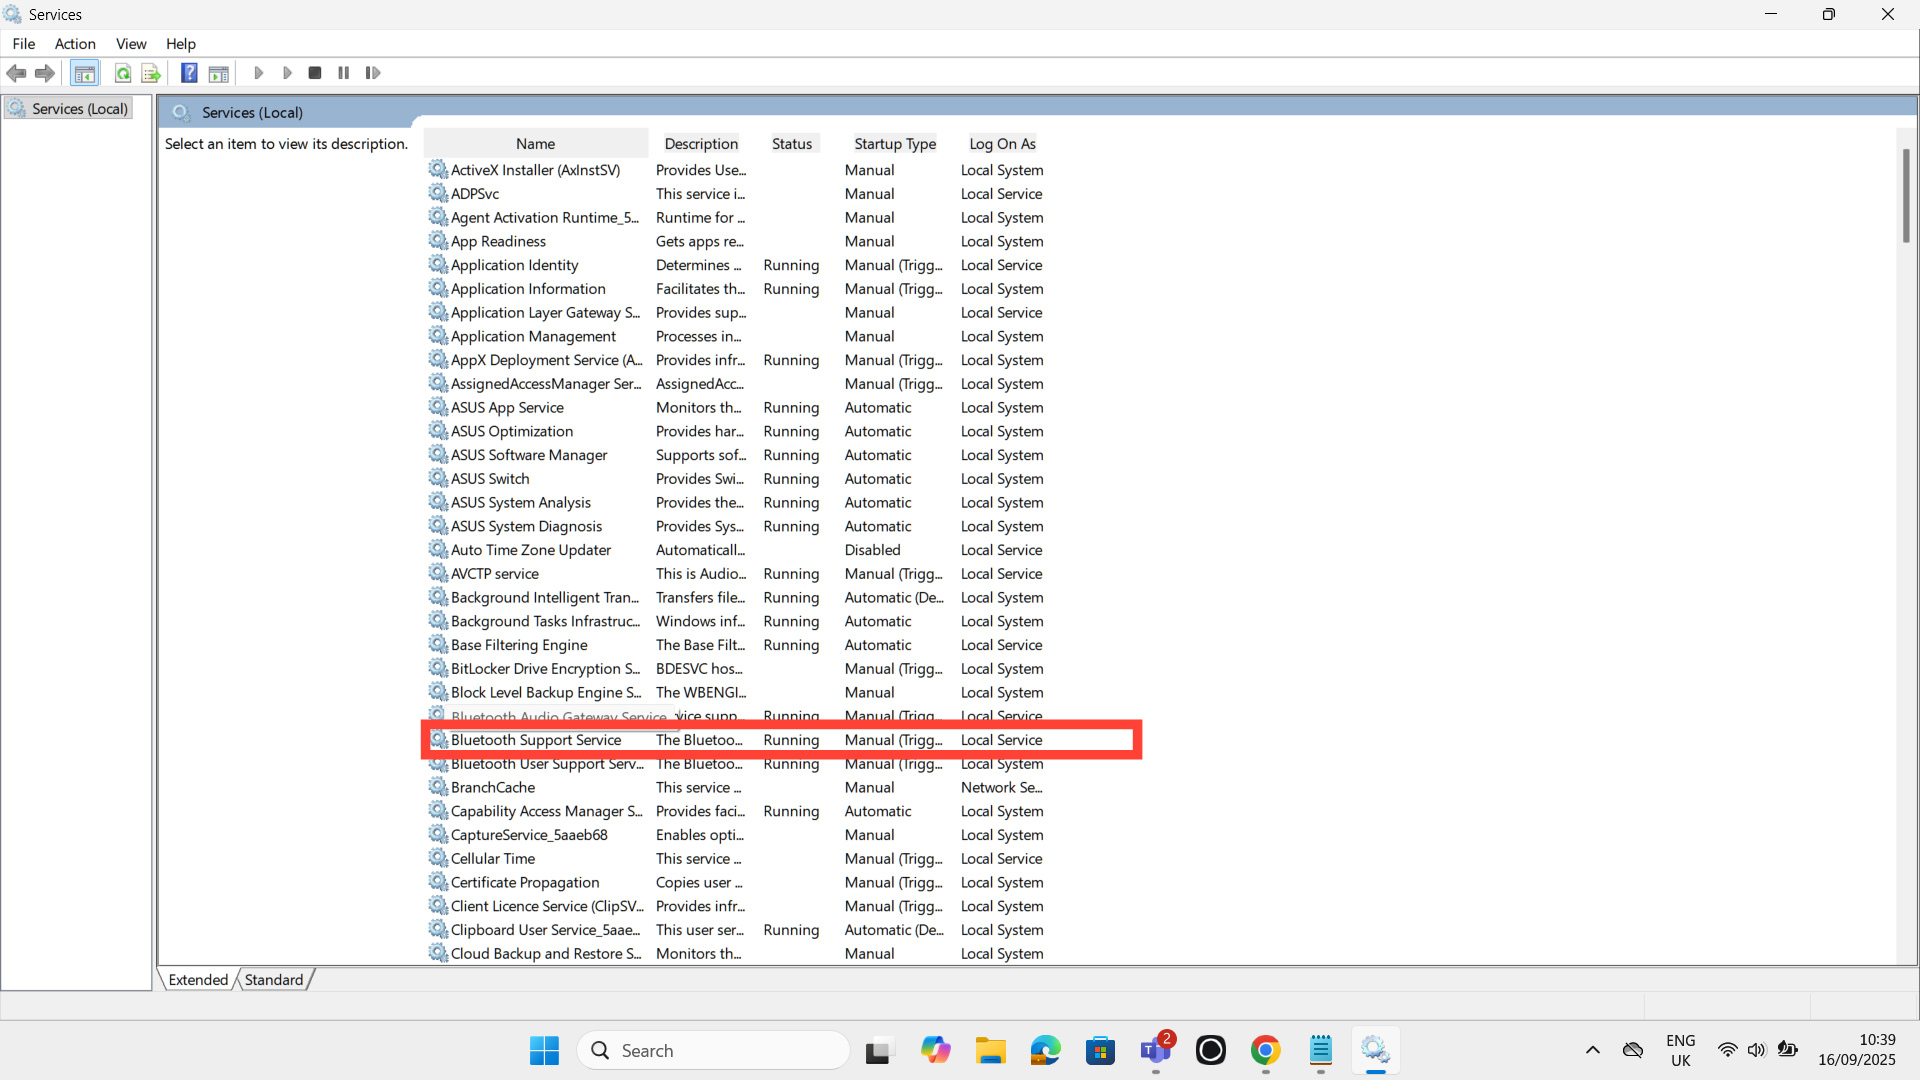Sort by the Status column header
This screenshot has height=1080, width=1920.
pos(792,144)
